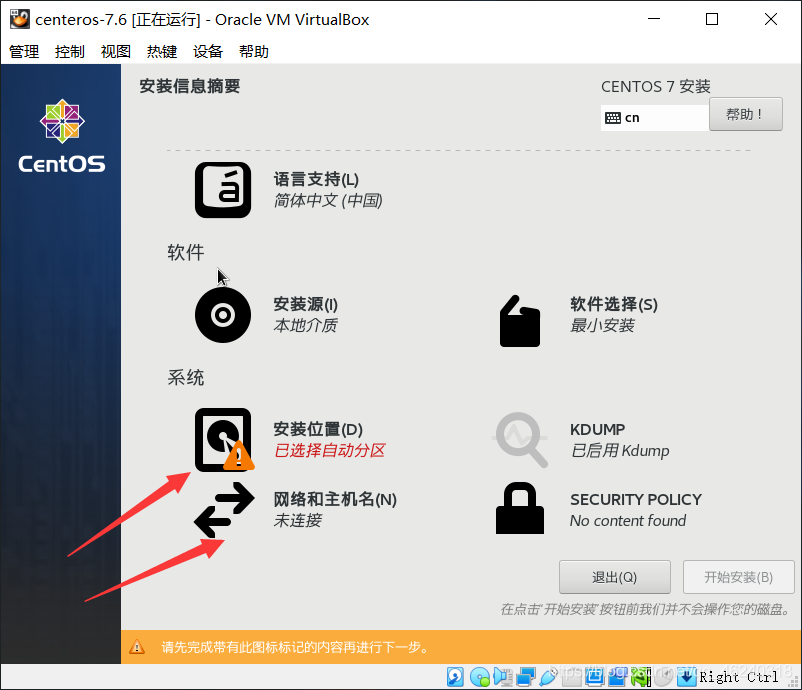Open software selection package icon

tap(520, 321)
